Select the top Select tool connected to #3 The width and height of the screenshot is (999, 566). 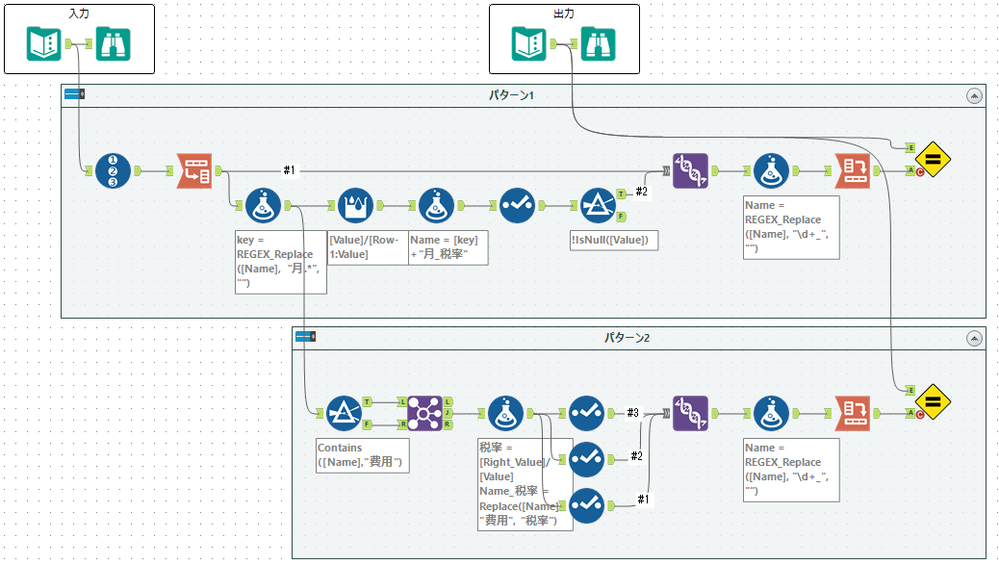[x=586, y=413]
